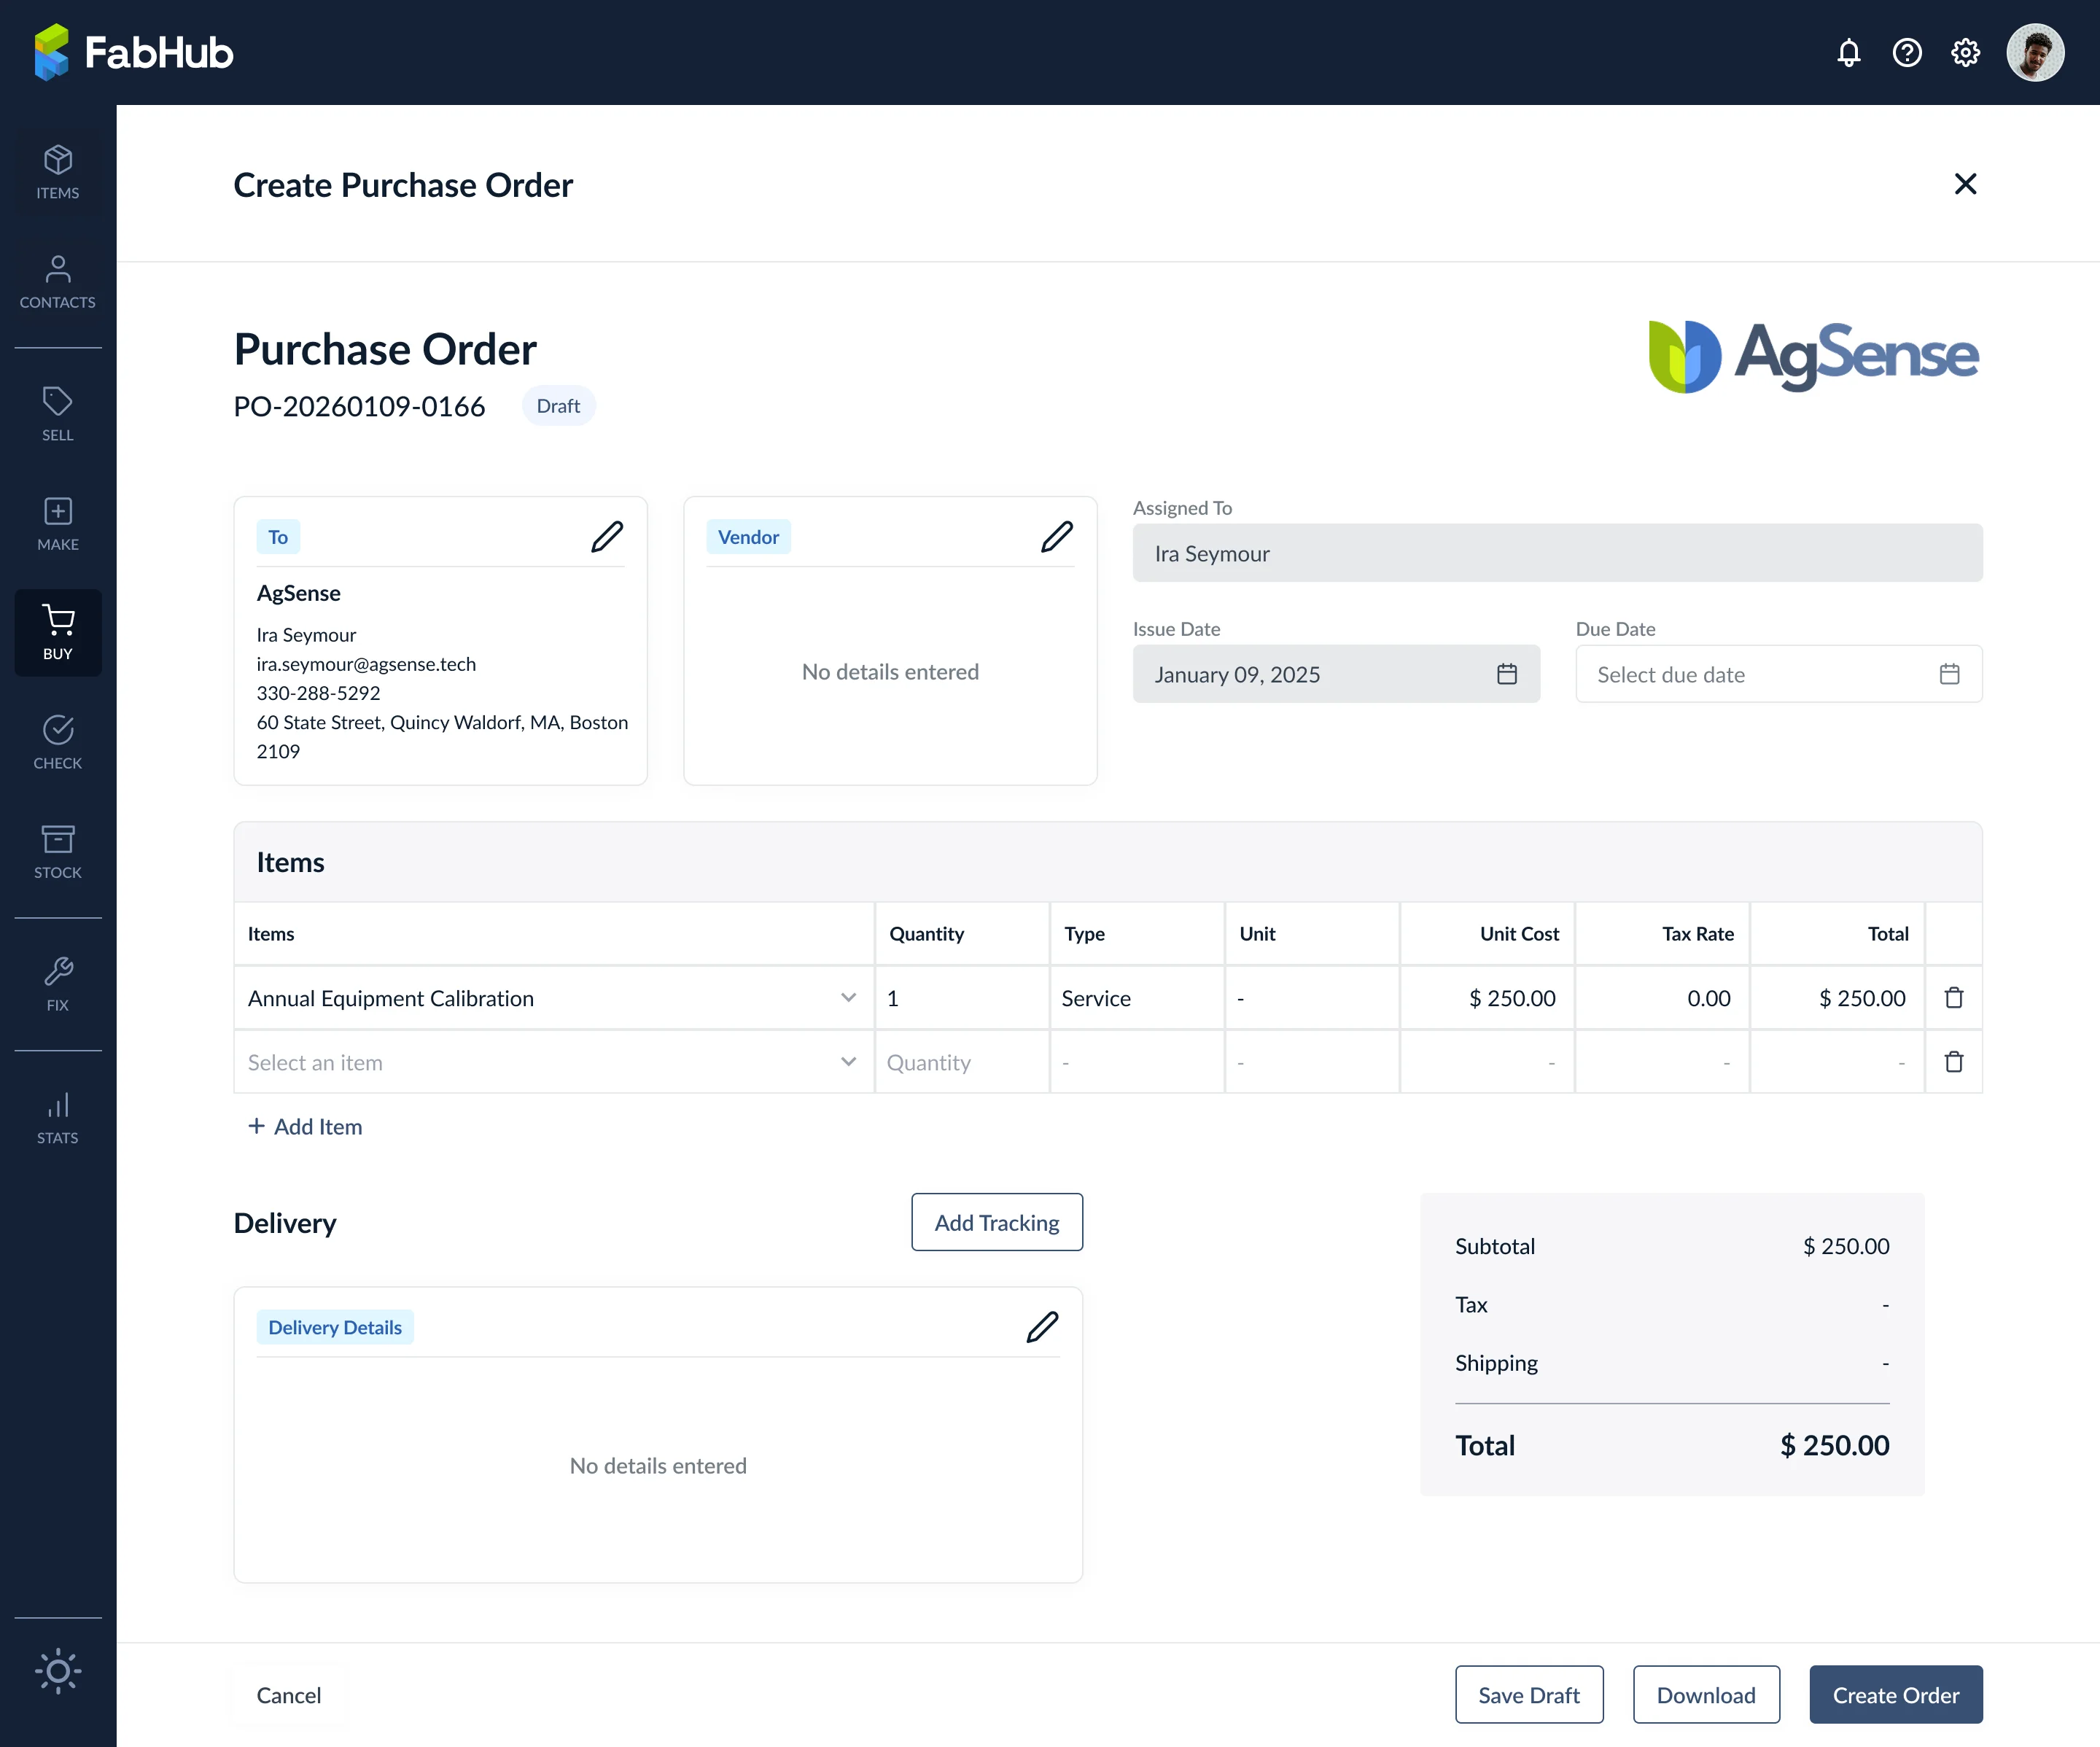2100x1747 pixels.
Task: Toggle the light/dark theme sun icon
Action: [x=58, y=1670]
